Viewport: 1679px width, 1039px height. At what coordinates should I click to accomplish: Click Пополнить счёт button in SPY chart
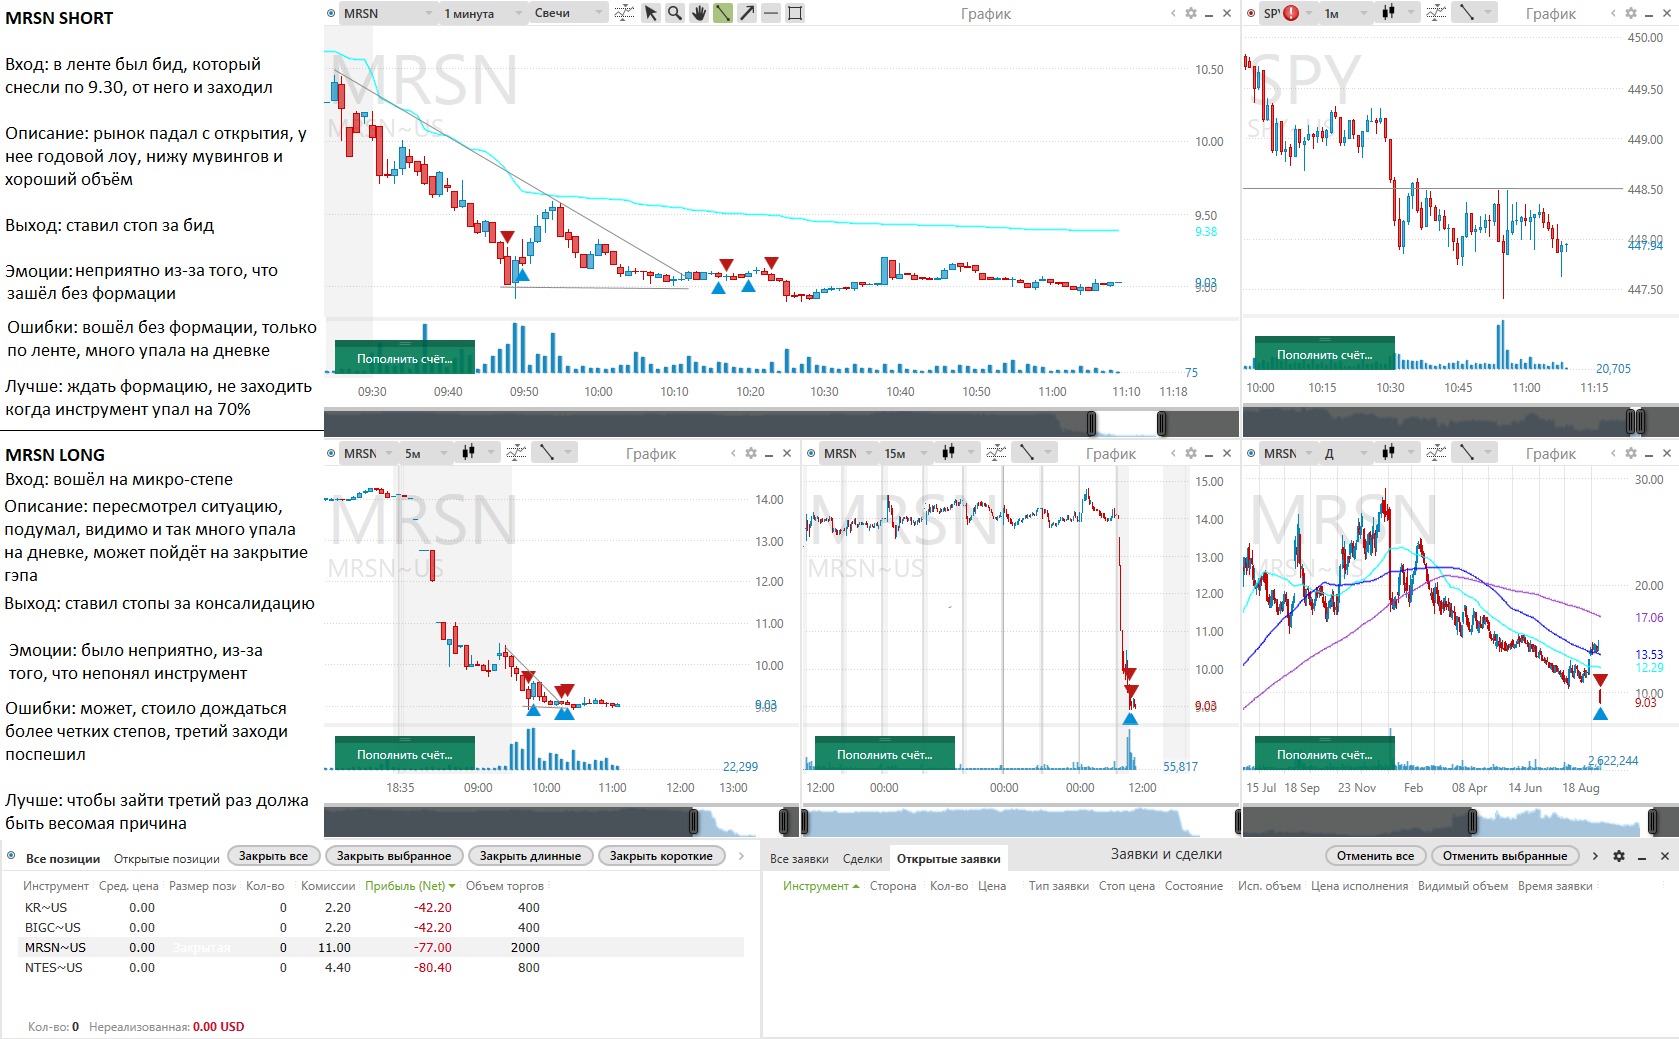[x=1324, y=354]
